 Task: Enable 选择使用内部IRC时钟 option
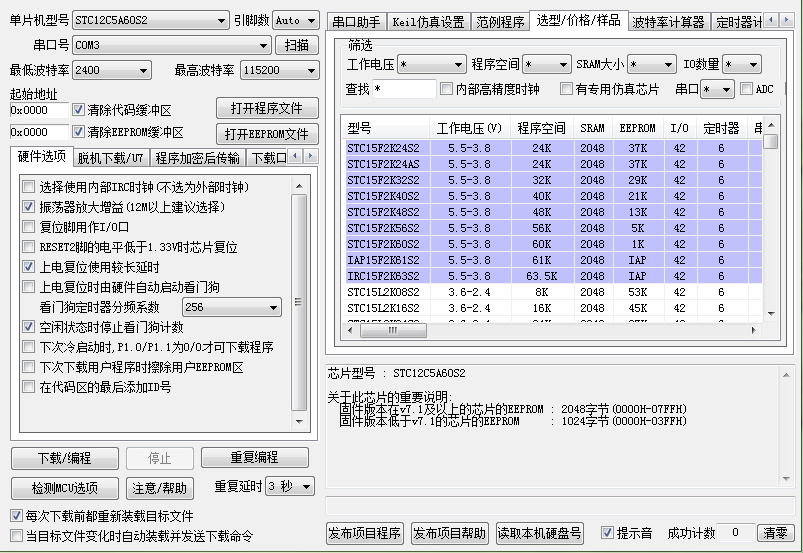pos(29,186)
